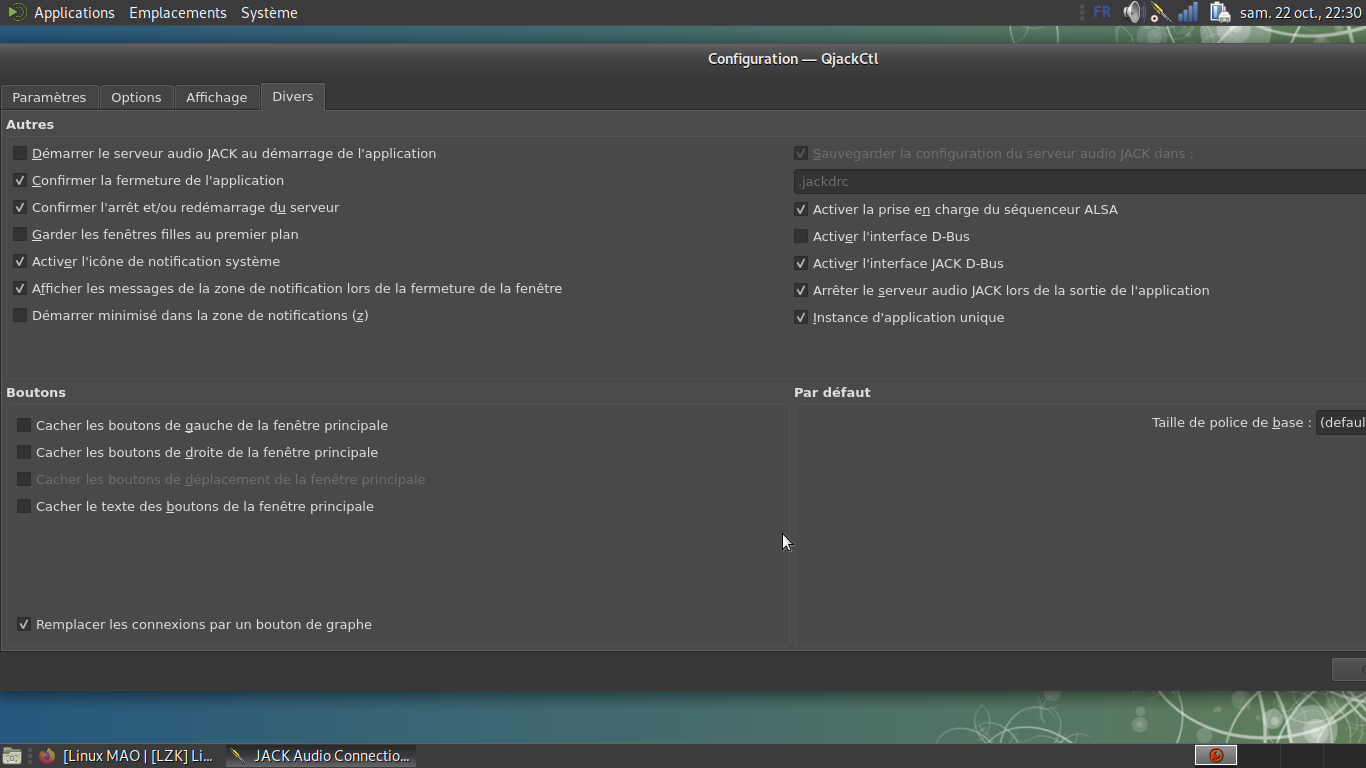Toggle Arrêter le serveur audio JACK lors de la sortie
The width and height of the screenshot is (1366, 768).
[x=801, y=290]
